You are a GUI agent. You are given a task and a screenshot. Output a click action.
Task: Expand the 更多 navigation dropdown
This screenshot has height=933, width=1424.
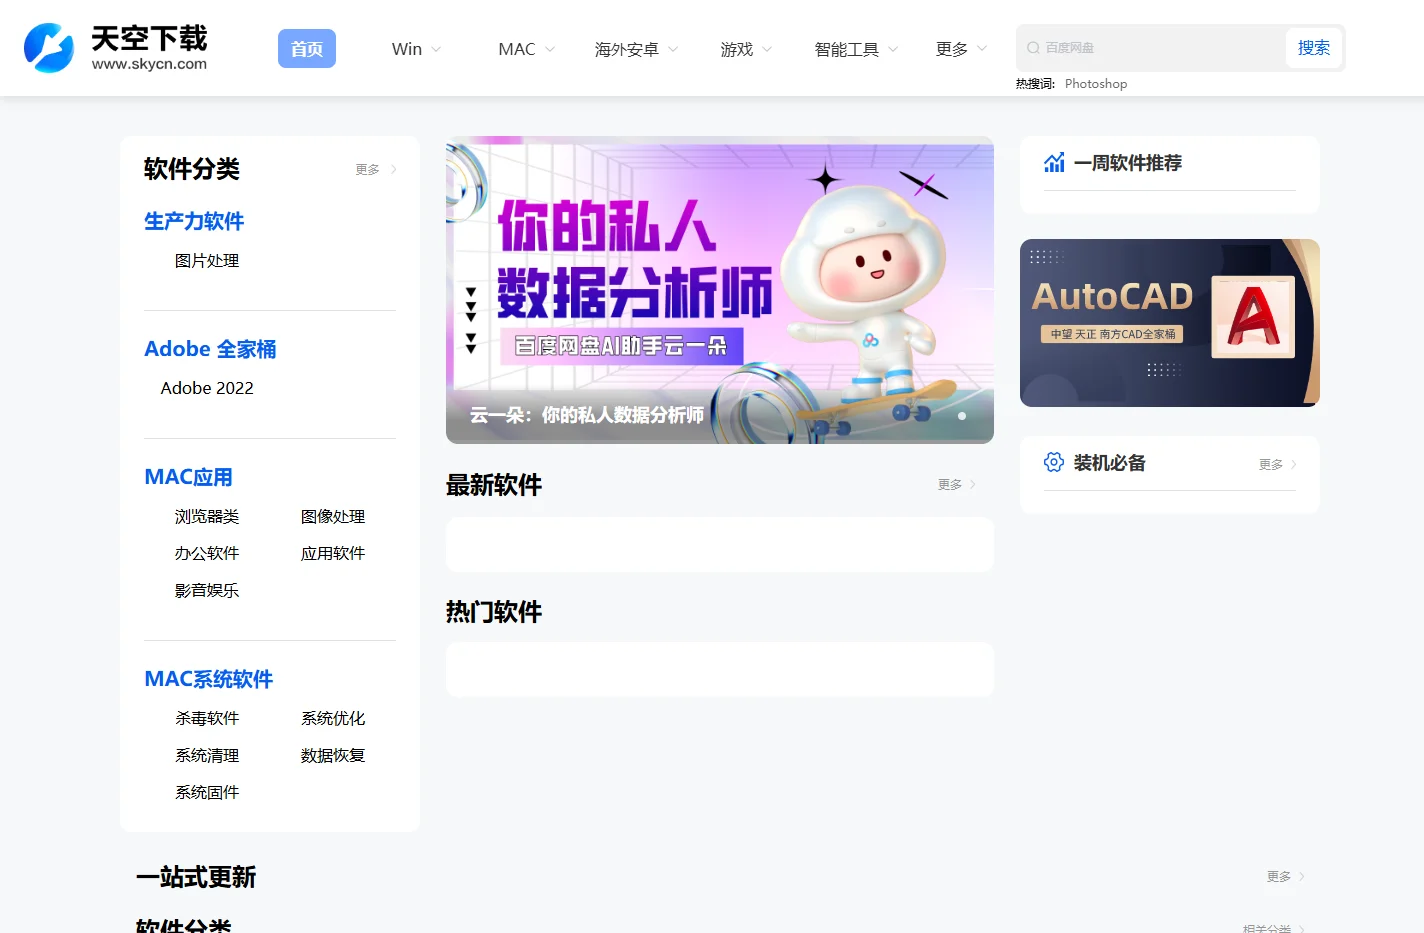961,49
